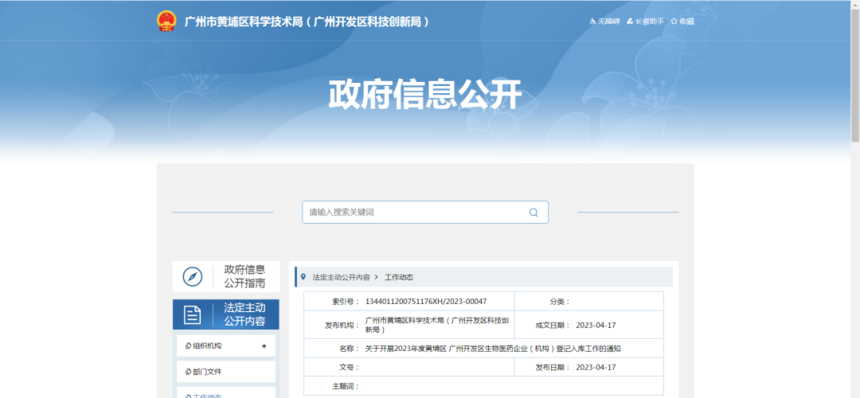The height and width of the screenshot is (398, 860).
Task: Click the 法定主动公开内容 breadcrumb link
Action: coord(341,277)
